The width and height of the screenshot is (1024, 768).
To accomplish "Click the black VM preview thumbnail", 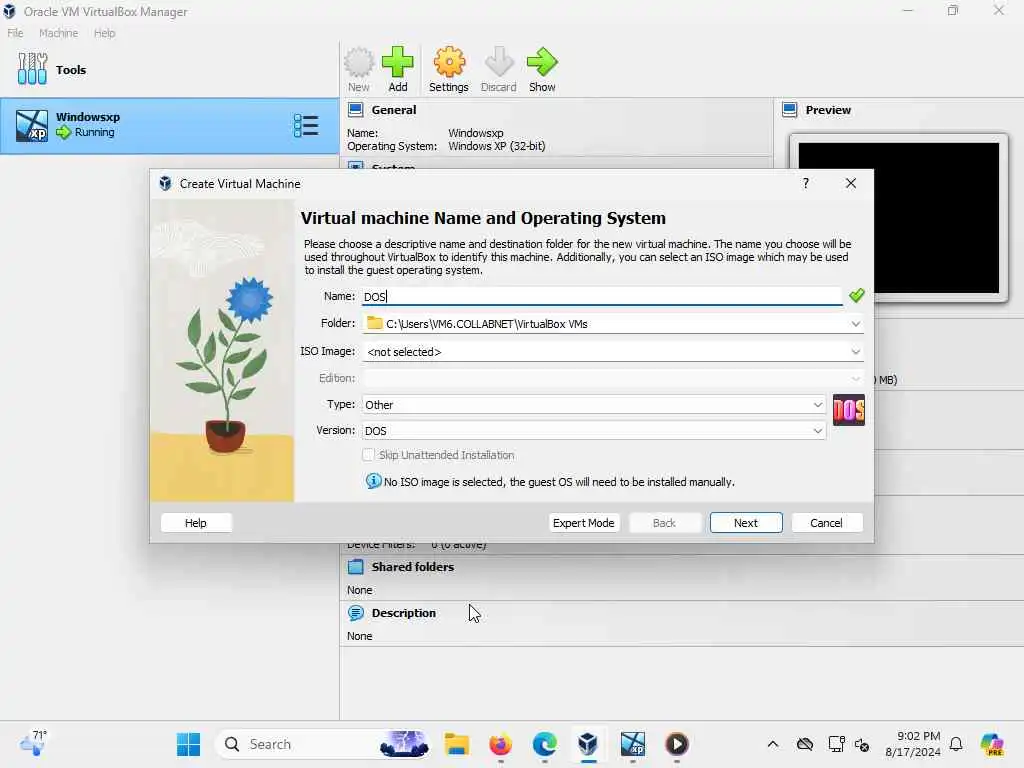I will pos(899,218).
